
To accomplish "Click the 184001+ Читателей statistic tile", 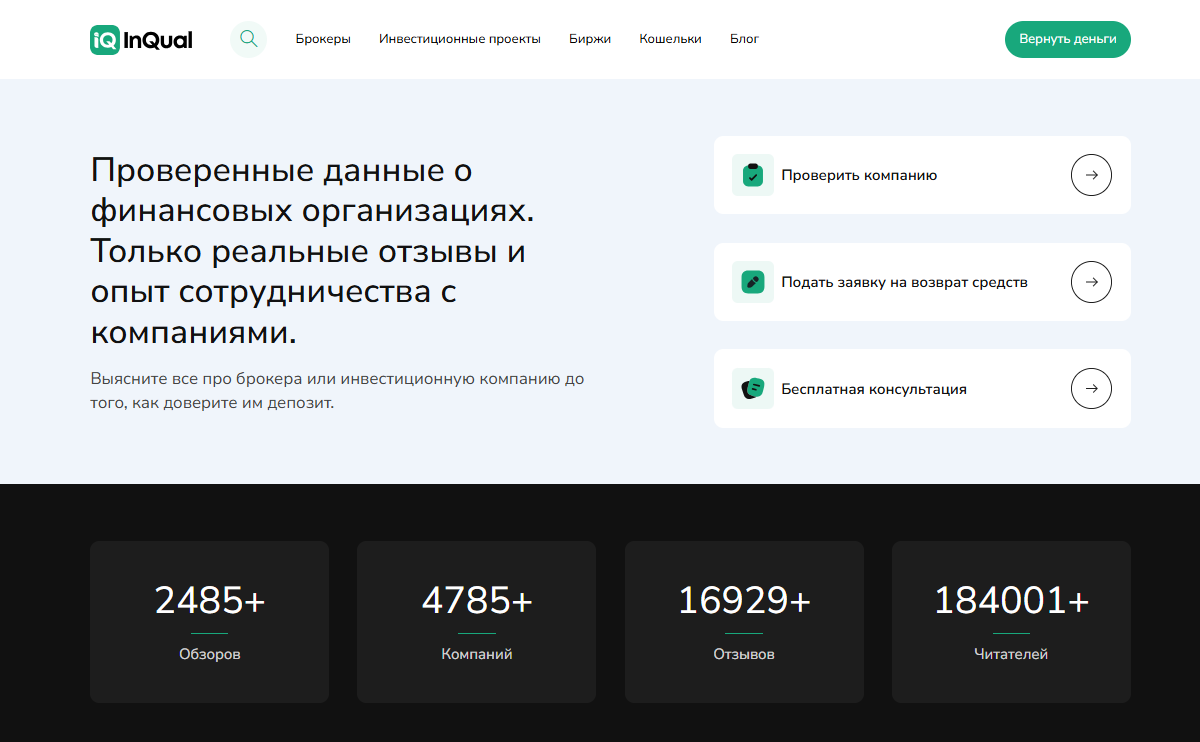I will [1011, 620].
